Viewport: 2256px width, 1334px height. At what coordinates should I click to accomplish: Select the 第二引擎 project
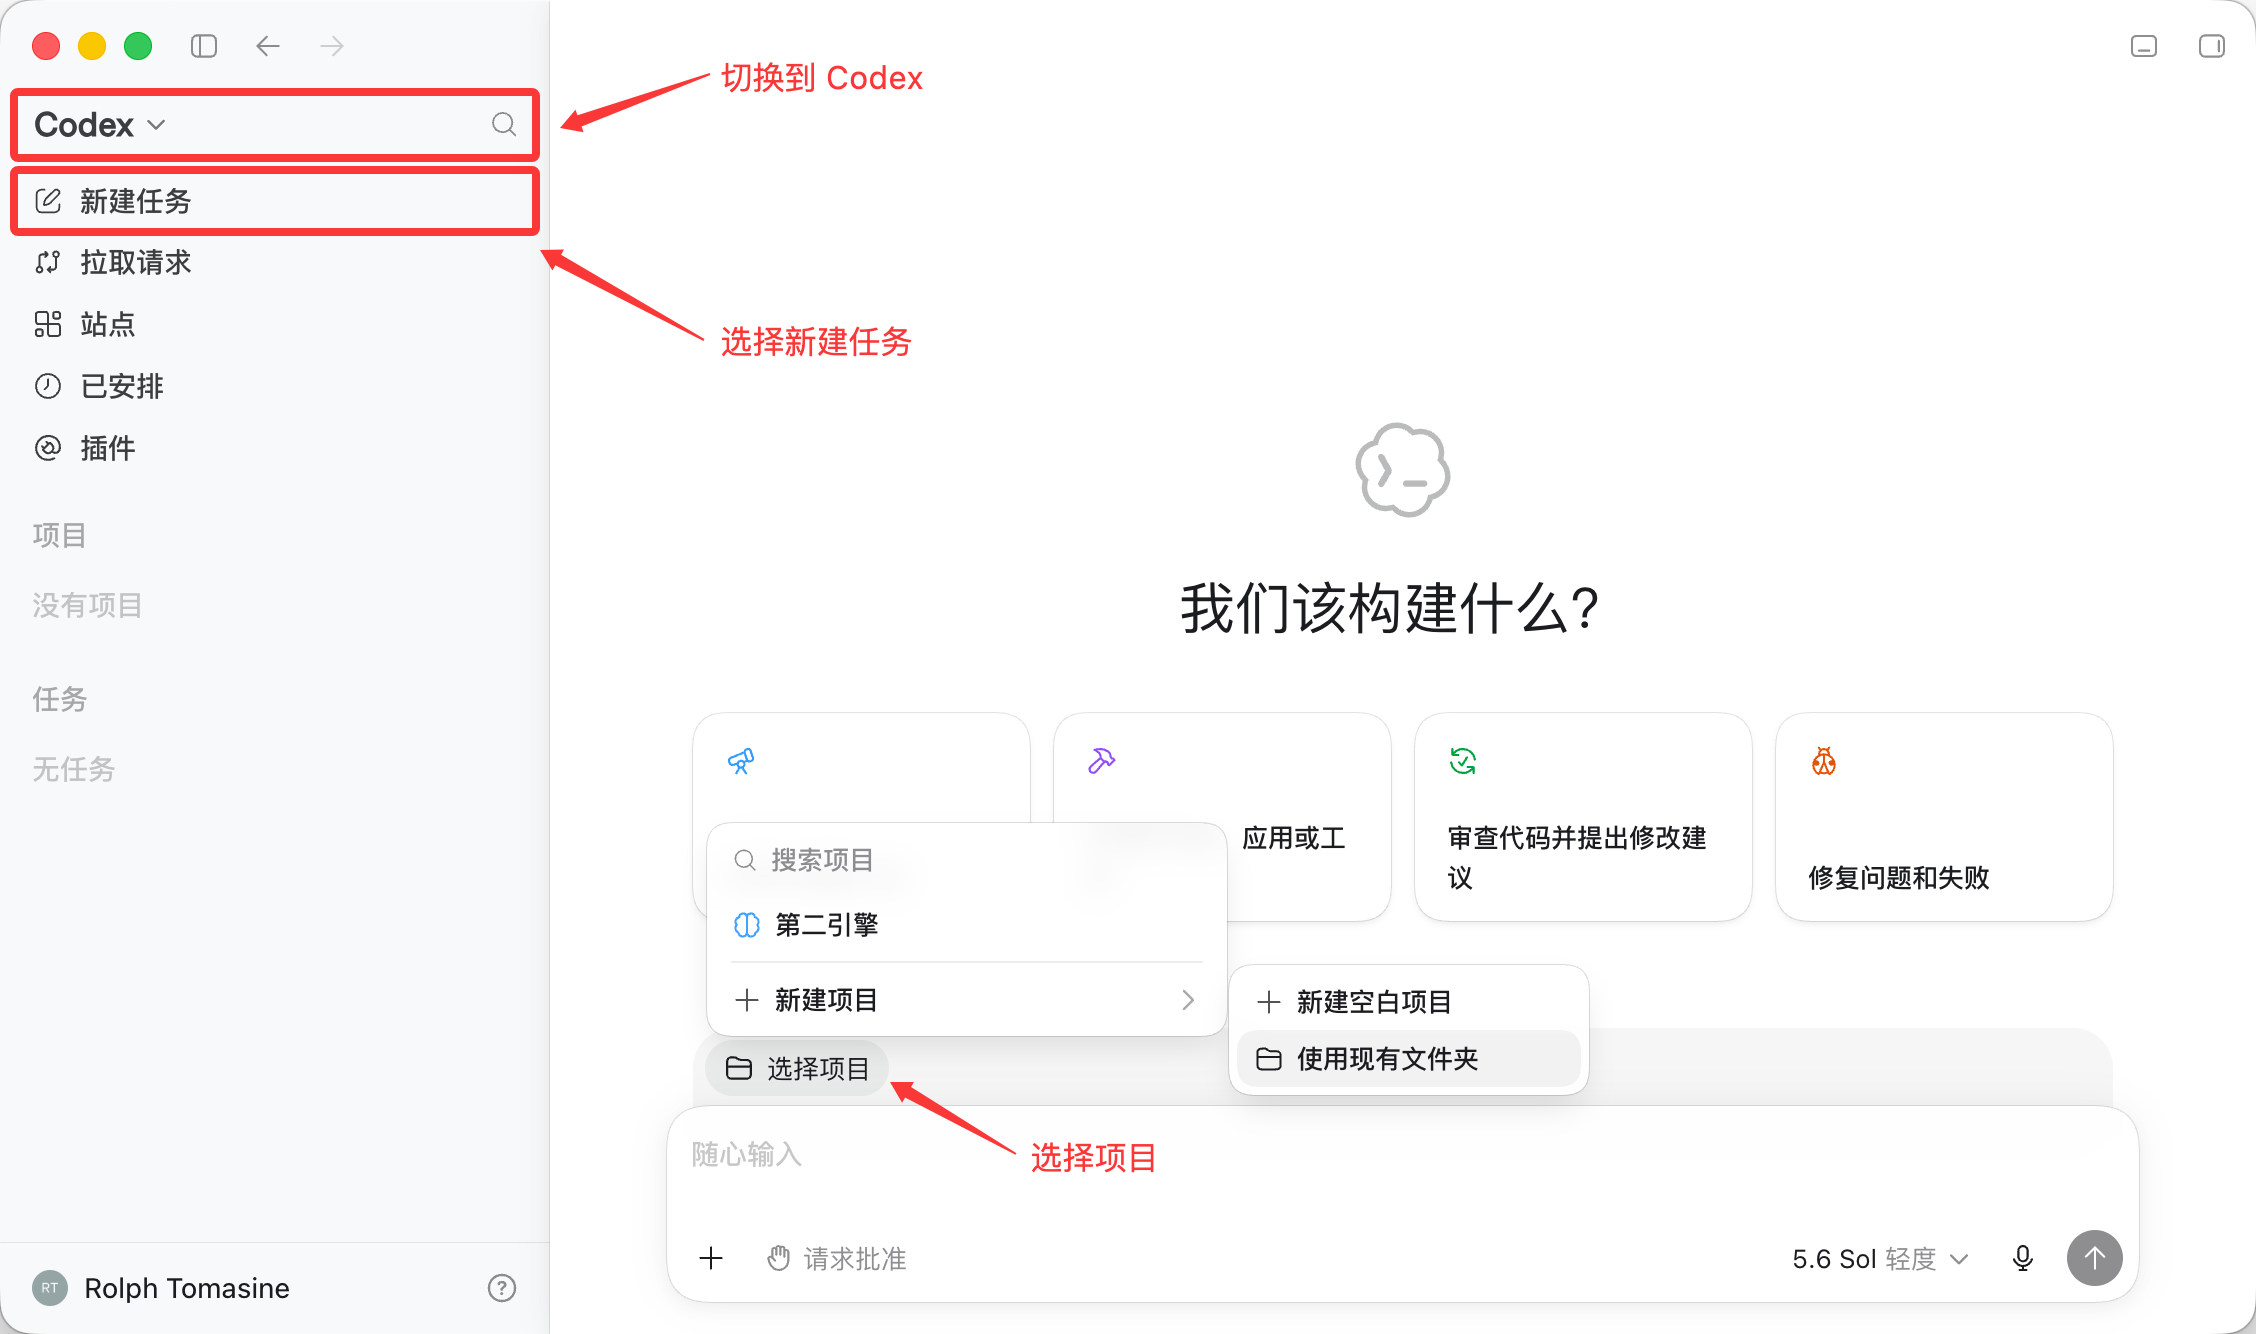coord(966,925)
